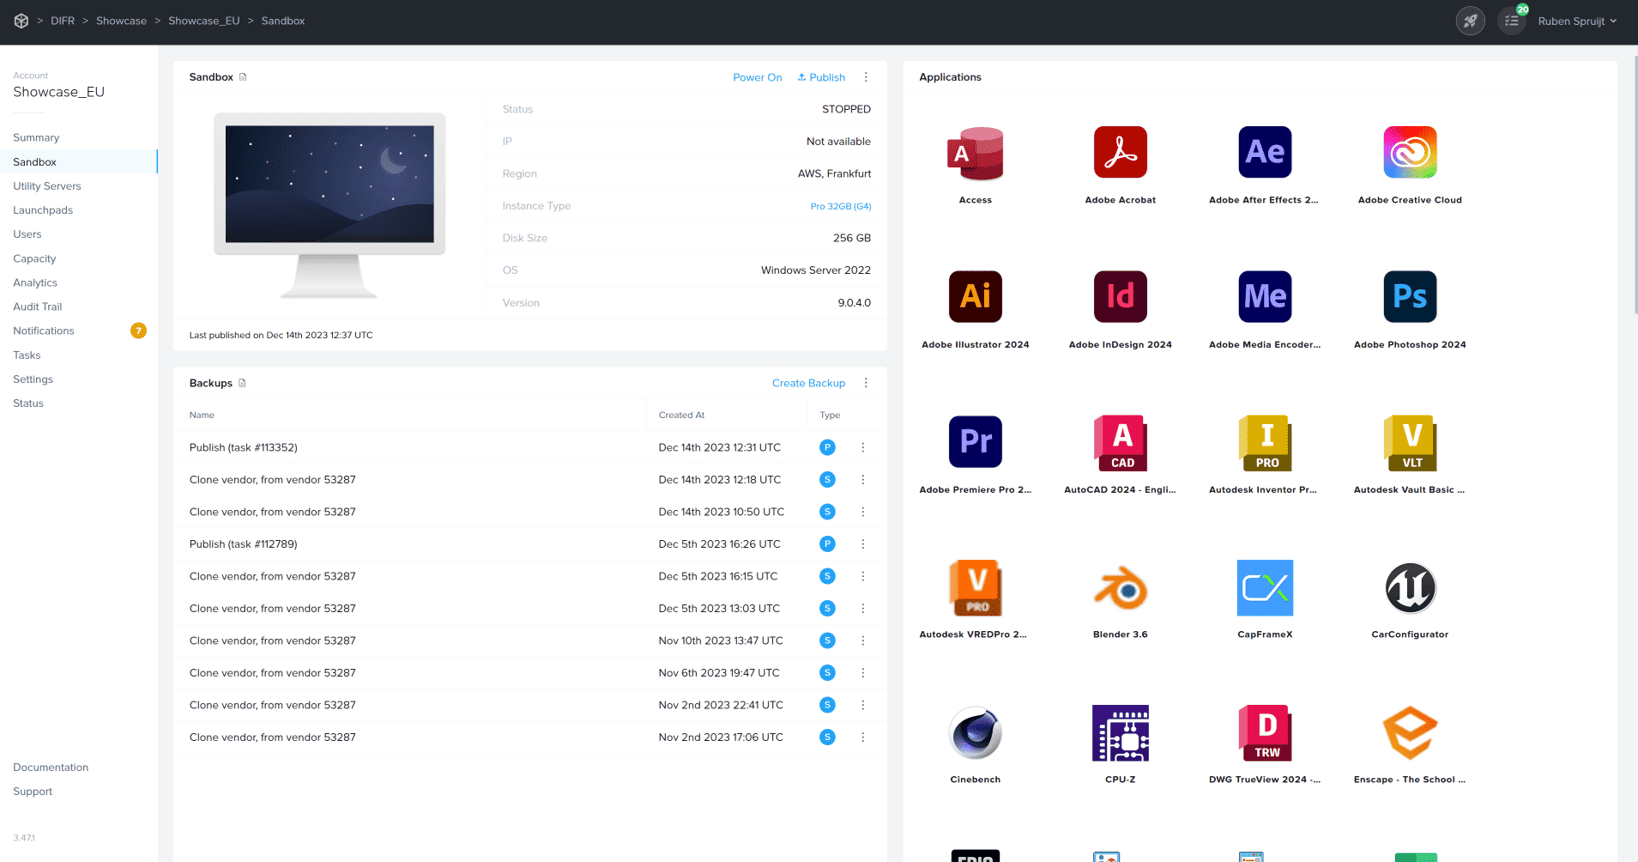Screen dimensions: 1638x862
Task: Select the Cinebench icon
Action: [975, 733]
